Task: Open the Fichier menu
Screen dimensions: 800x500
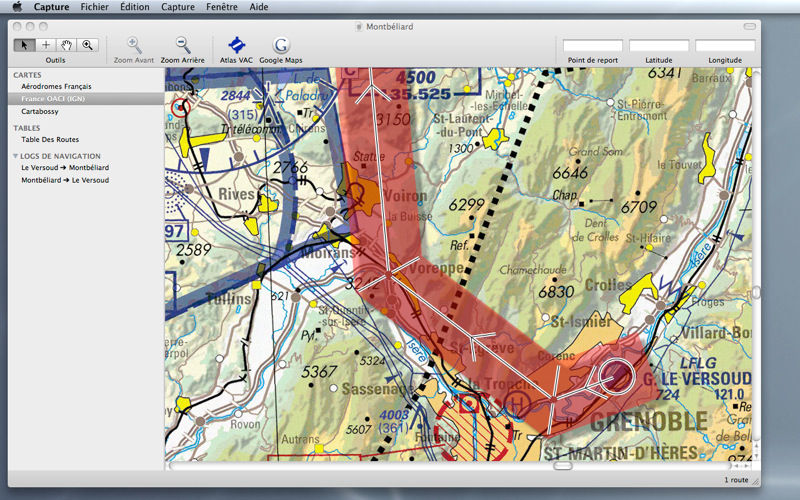Action: 94,7
